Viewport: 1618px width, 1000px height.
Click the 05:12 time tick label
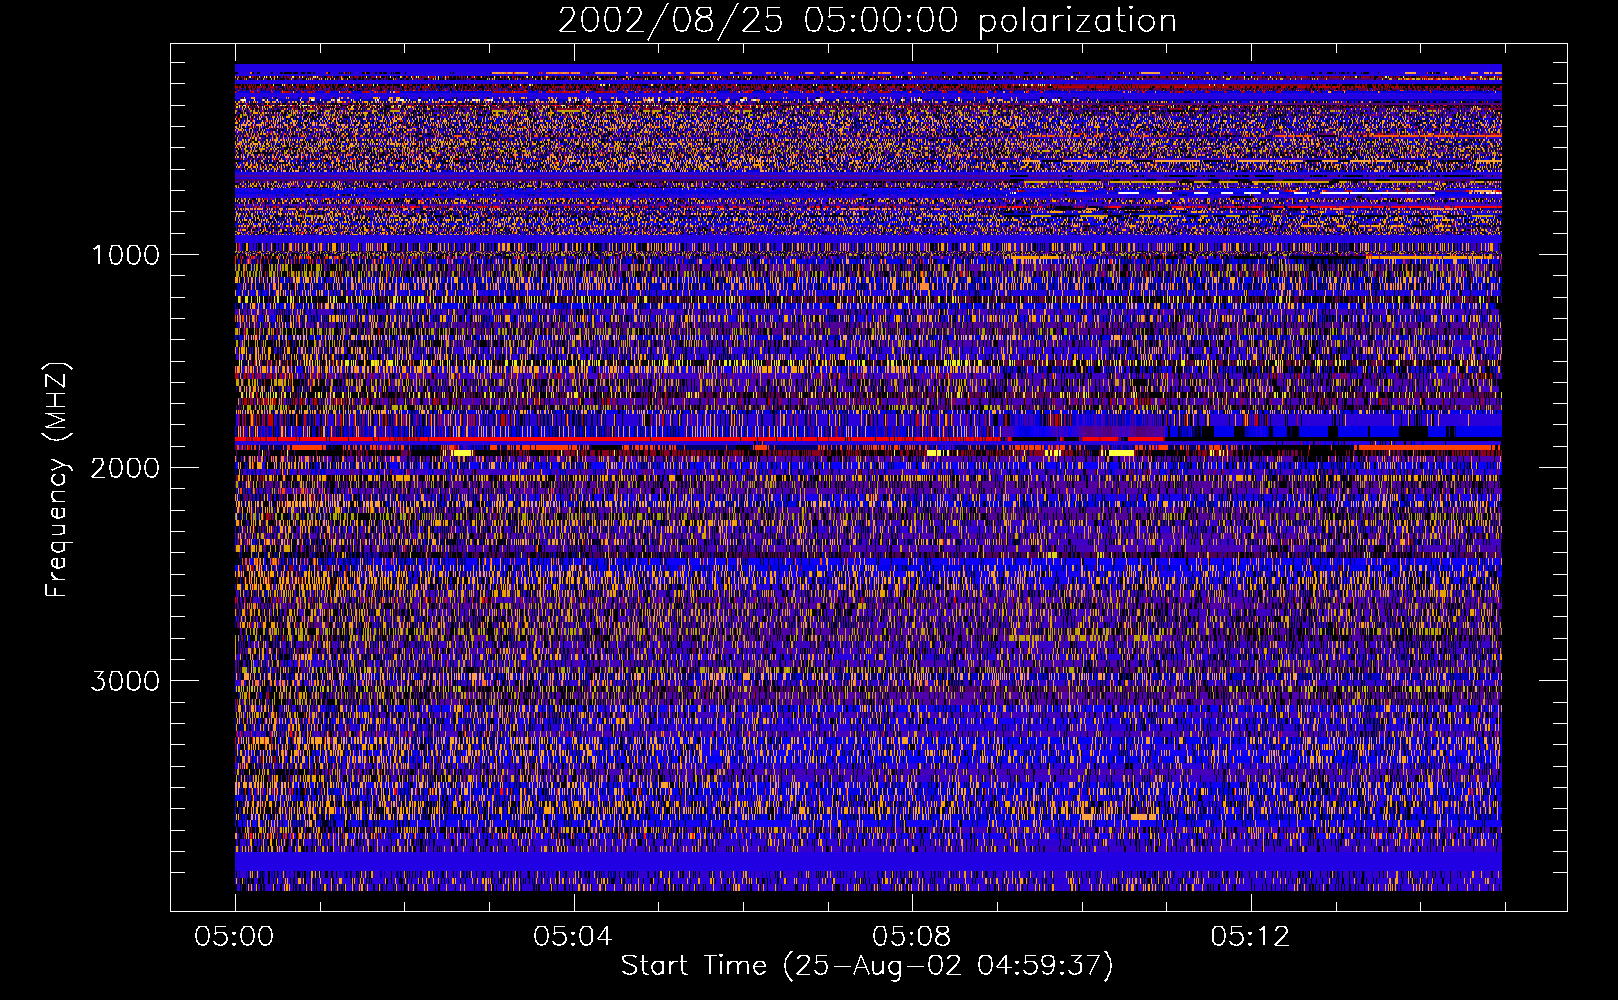coord(1250,937)
